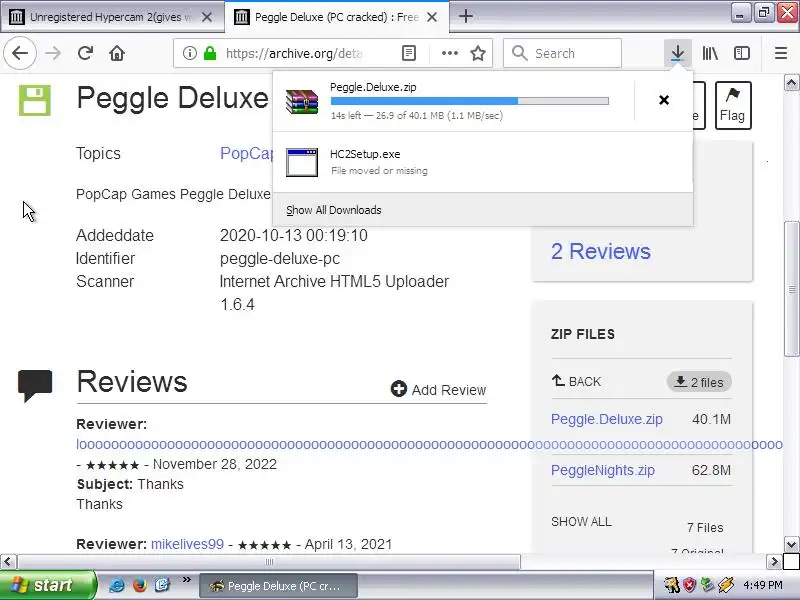This screenshot has height=600, width=800.
Task: Click the HC2Setup.exe file icon
Action: 302,162
